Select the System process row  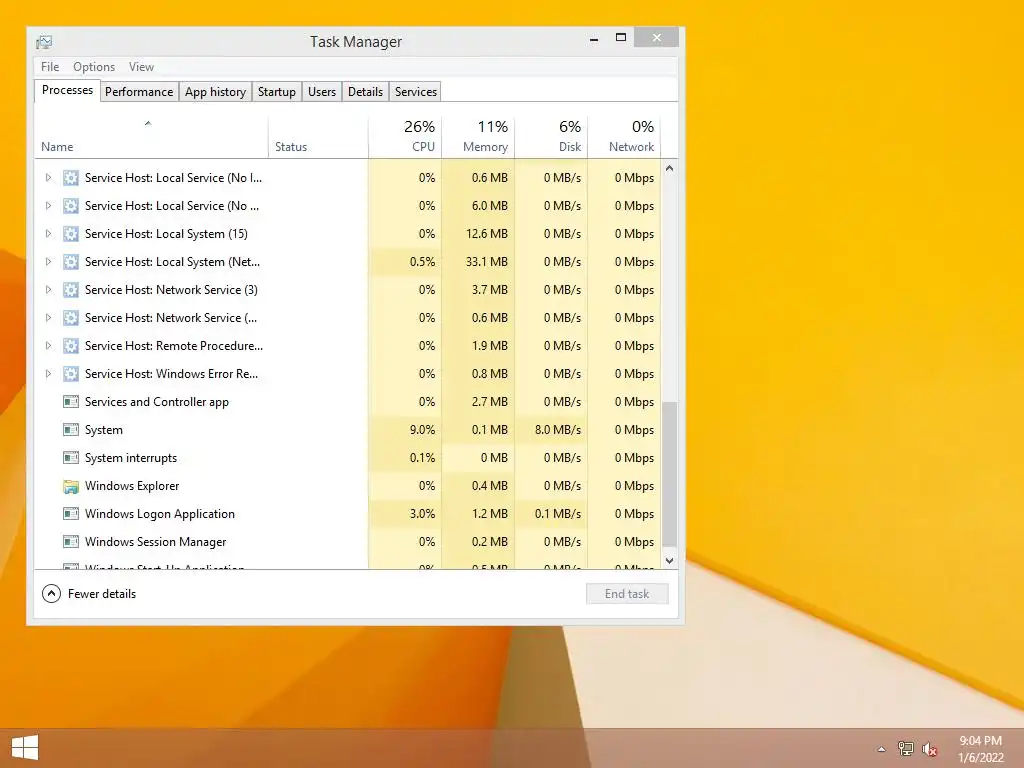coord(347,430)
